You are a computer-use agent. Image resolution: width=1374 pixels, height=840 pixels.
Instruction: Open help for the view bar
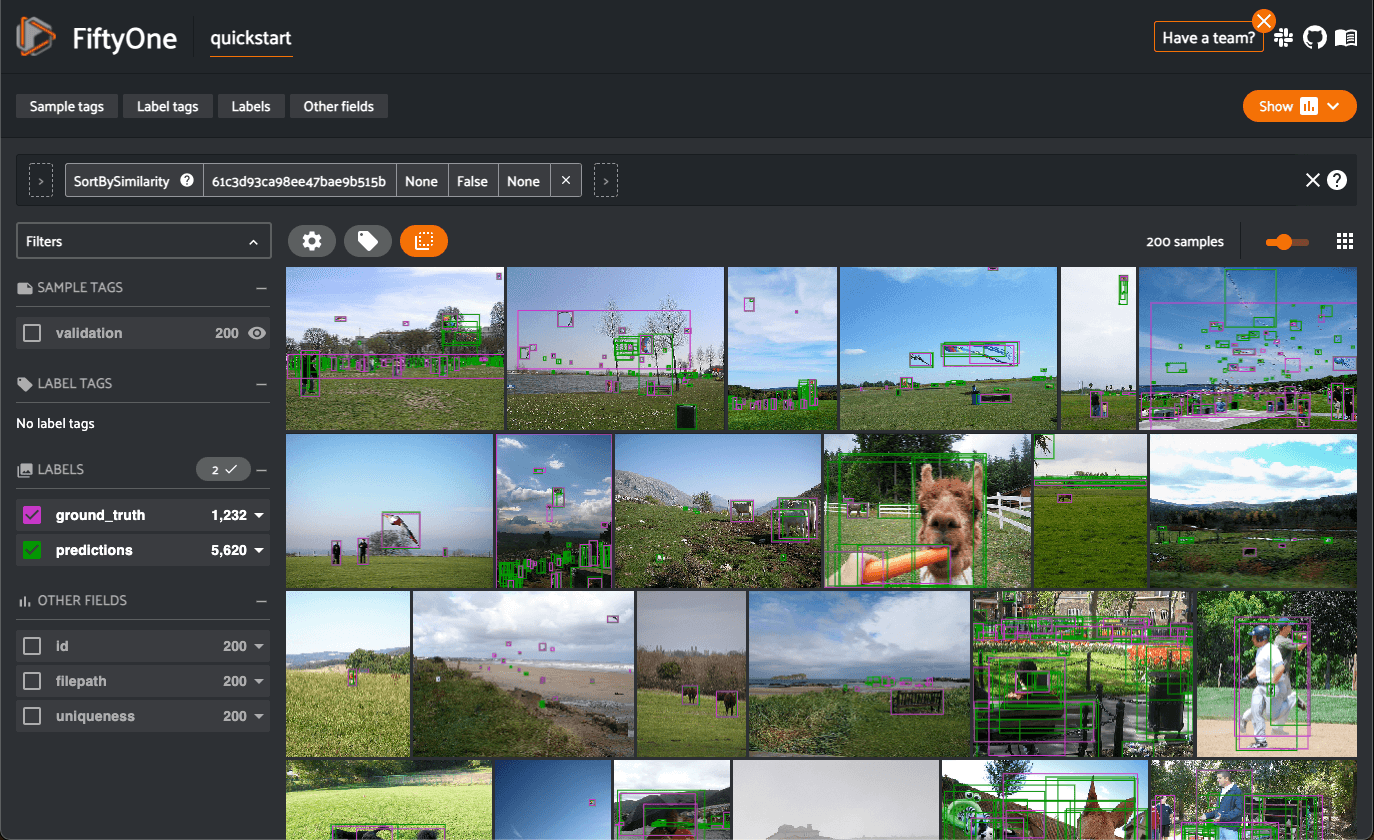pos(1337,180)
